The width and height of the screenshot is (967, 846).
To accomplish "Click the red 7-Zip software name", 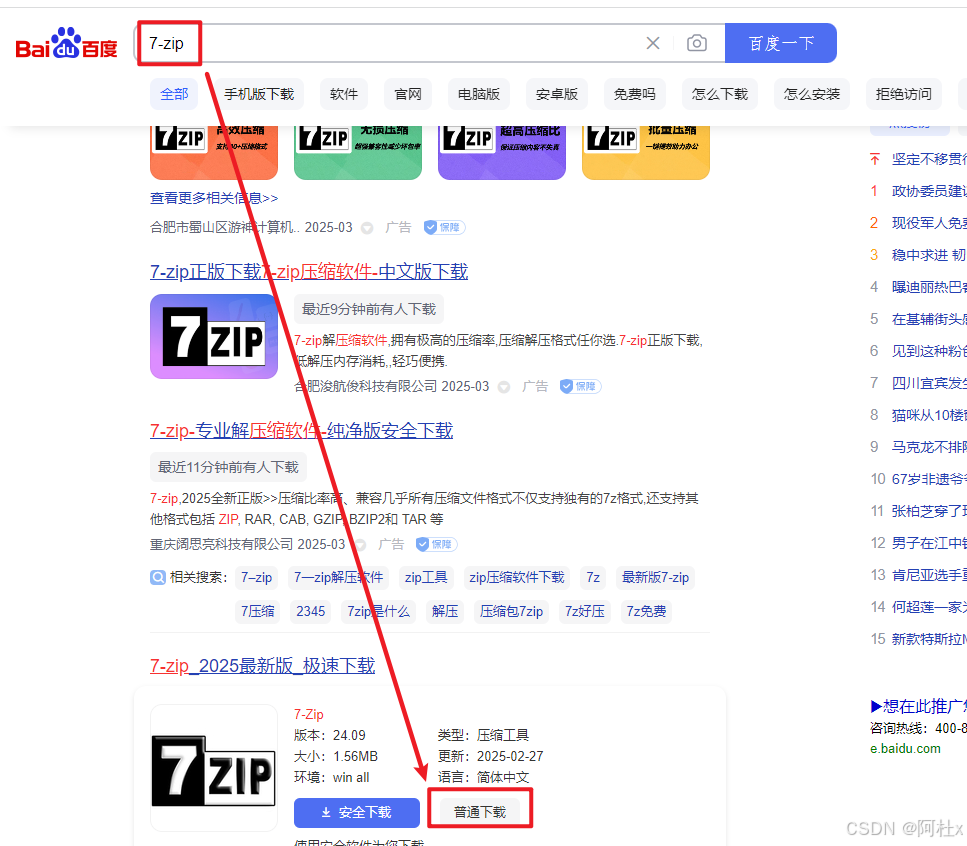I will click(309, 715).
